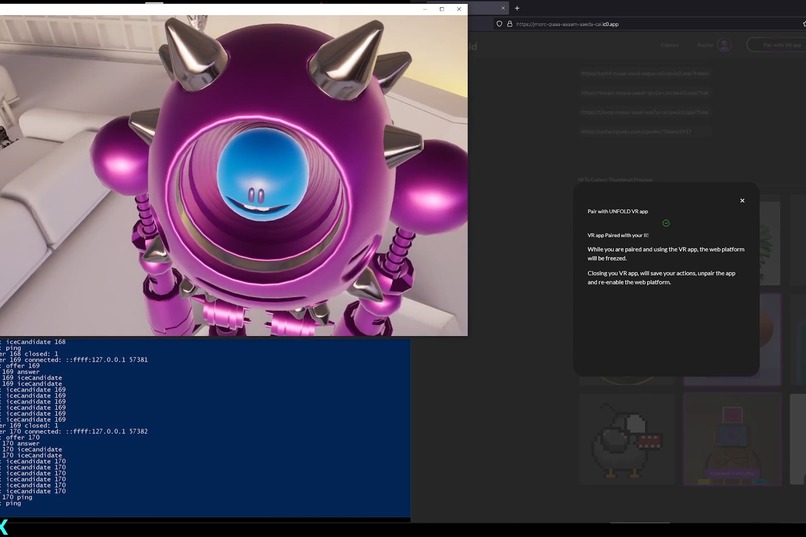Maximize the VR viewer window
This screenshot has height=537, width=806.
click(x=442, y=9)
